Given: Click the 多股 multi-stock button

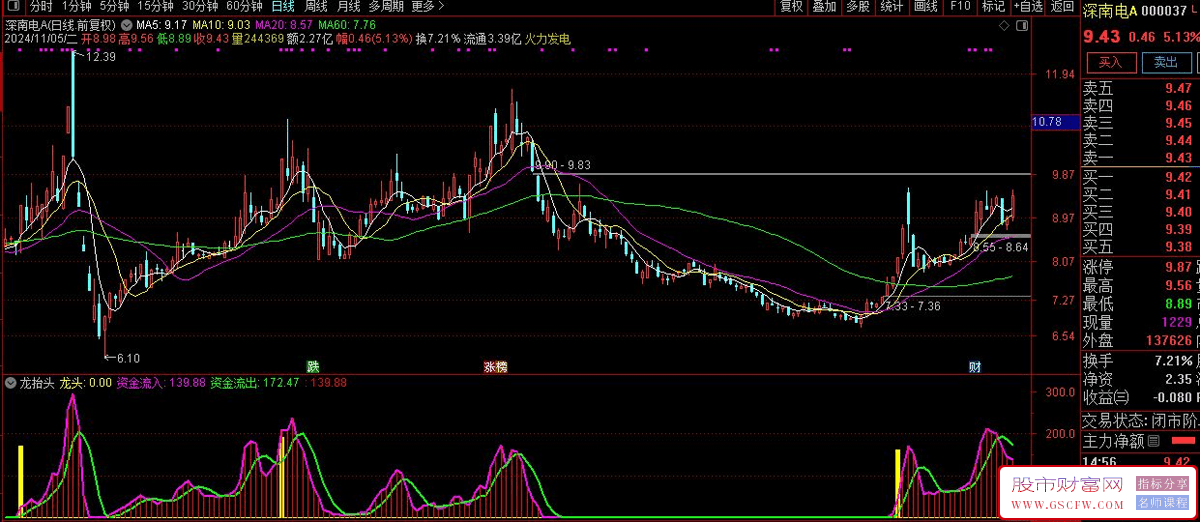Looking at the screenshot, I should pos(857,6).
